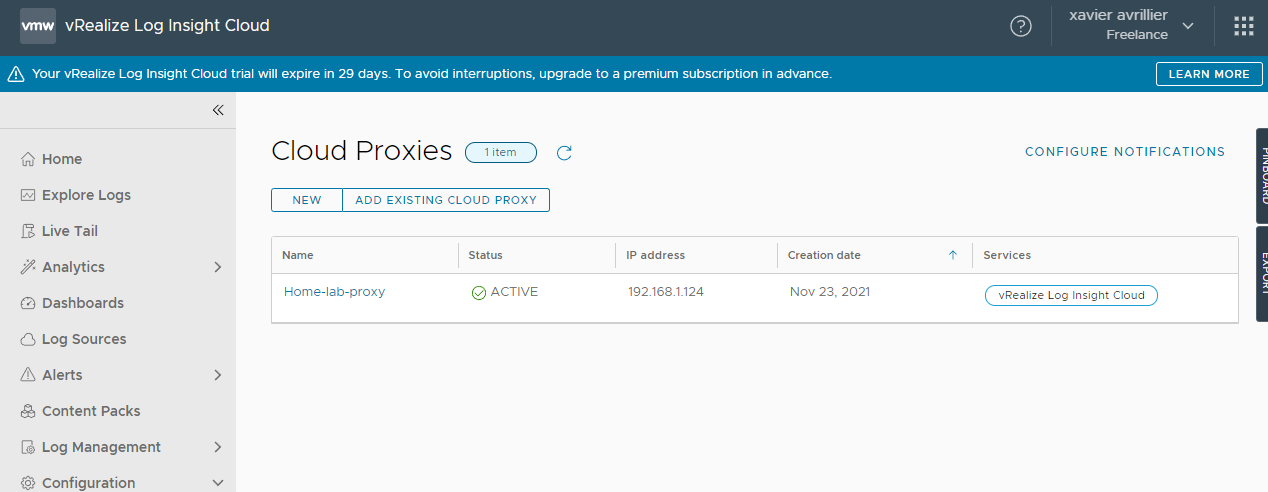
Task: Click the NEW cloud proxy button
Action: [x=307, y=200]
